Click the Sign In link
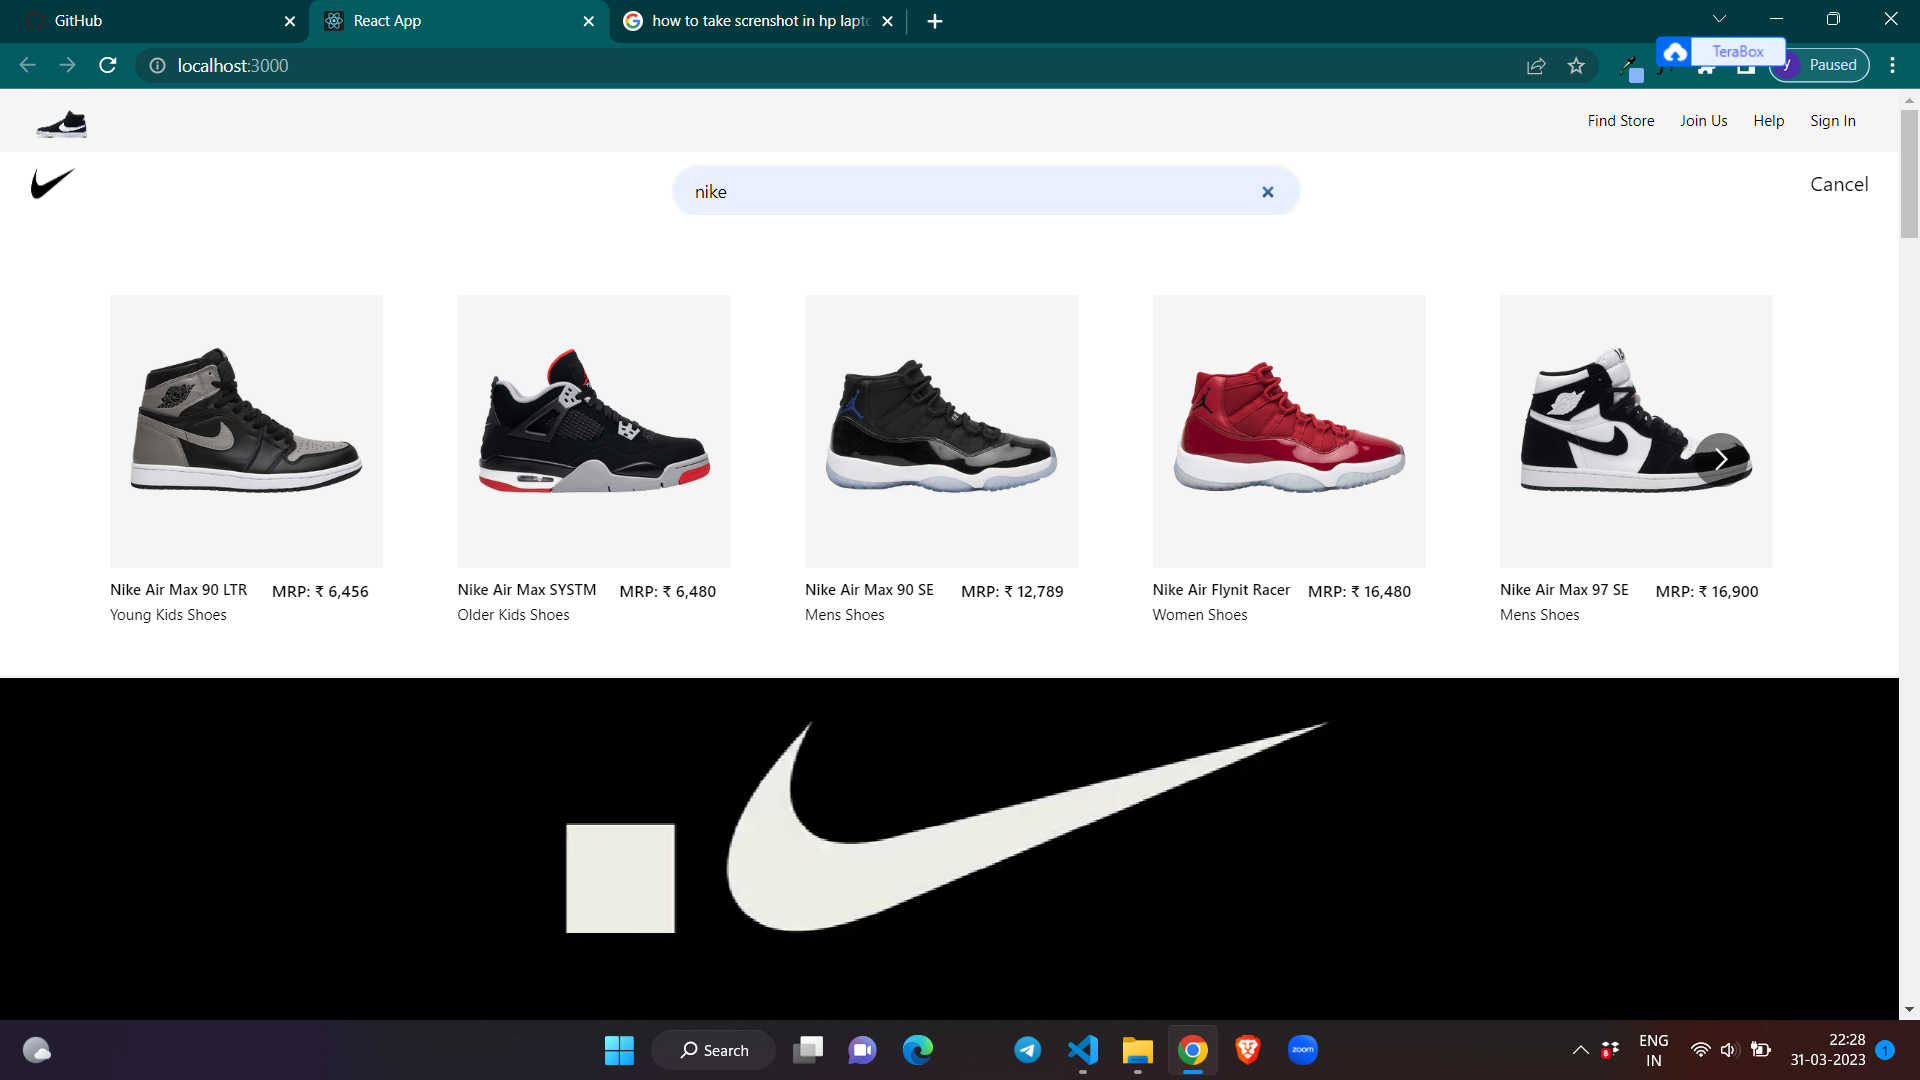1920x1080 pixels. 1833,121
